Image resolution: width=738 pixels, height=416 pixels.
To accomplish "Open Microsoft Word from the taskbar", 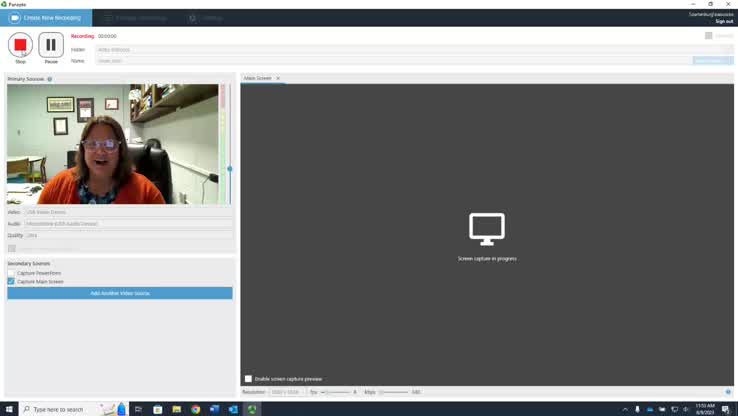I will tap(214, 409).
